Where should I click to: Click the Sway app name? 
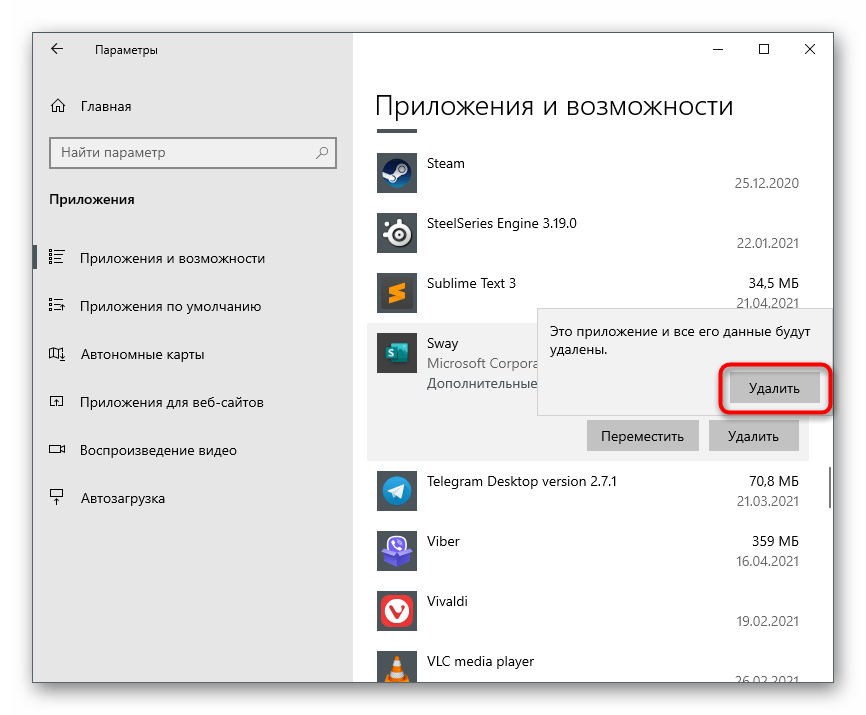(442, 343)
